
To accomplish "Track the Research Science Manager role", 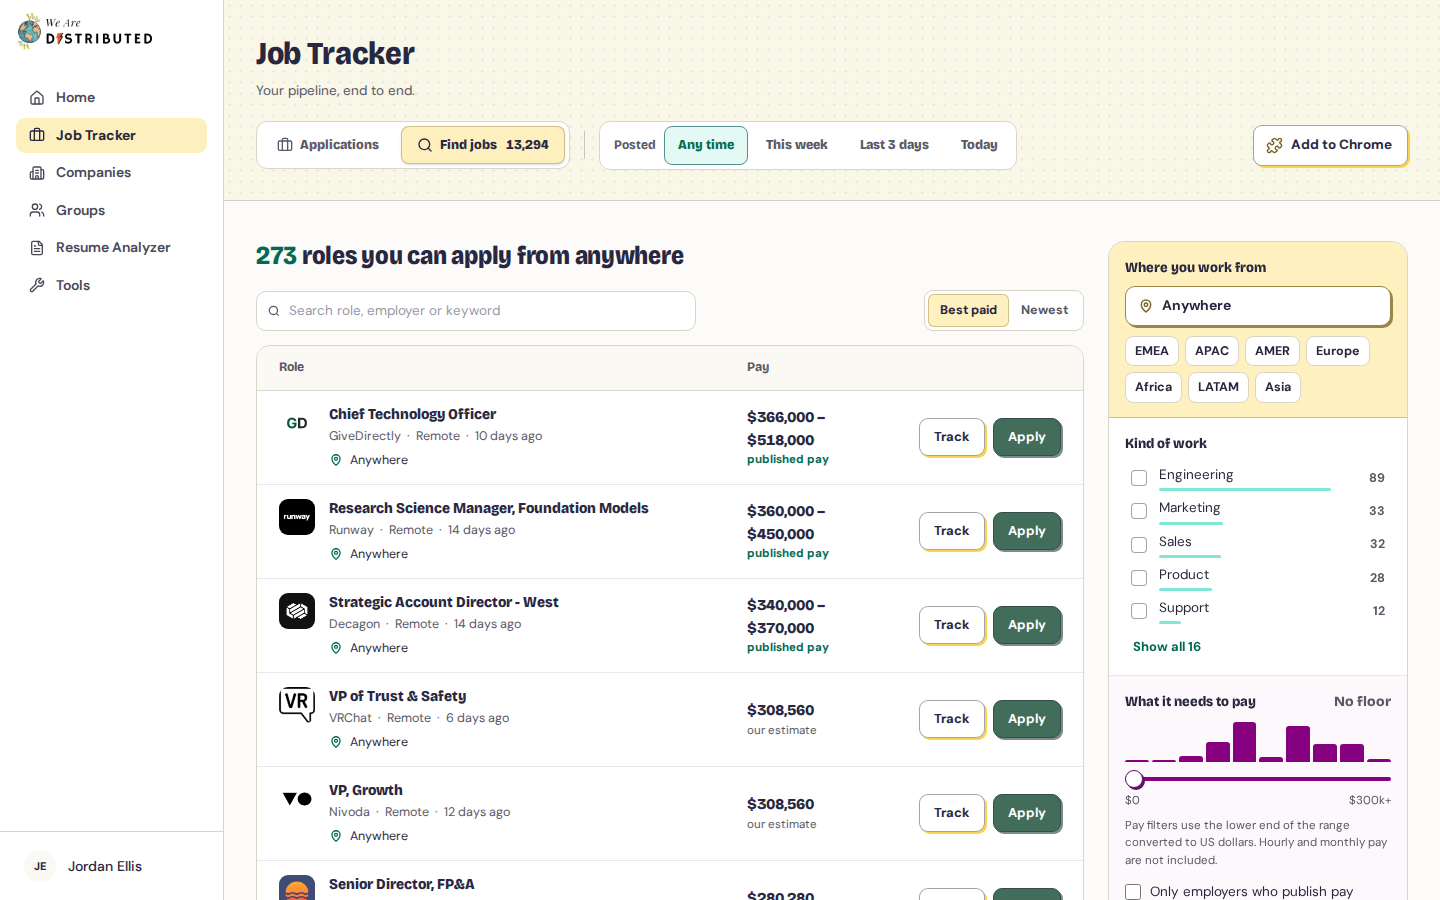I will pyautogui.click(x=952, y=531).
